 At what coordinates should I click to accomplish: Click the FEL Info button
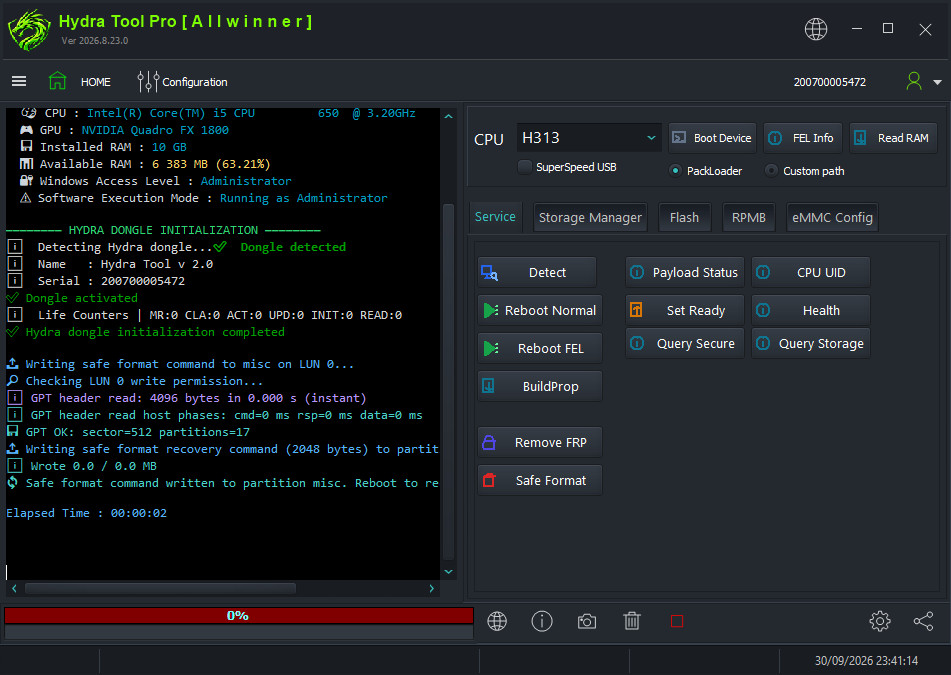coord(802,138)
